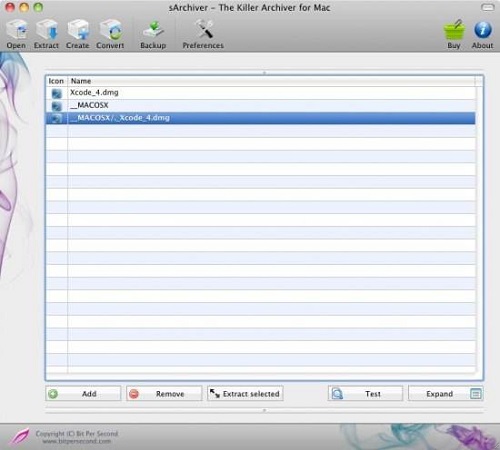Minimize the window with the yellow button
The width and height of the screenshot is (500, 450).
[24, 7]
